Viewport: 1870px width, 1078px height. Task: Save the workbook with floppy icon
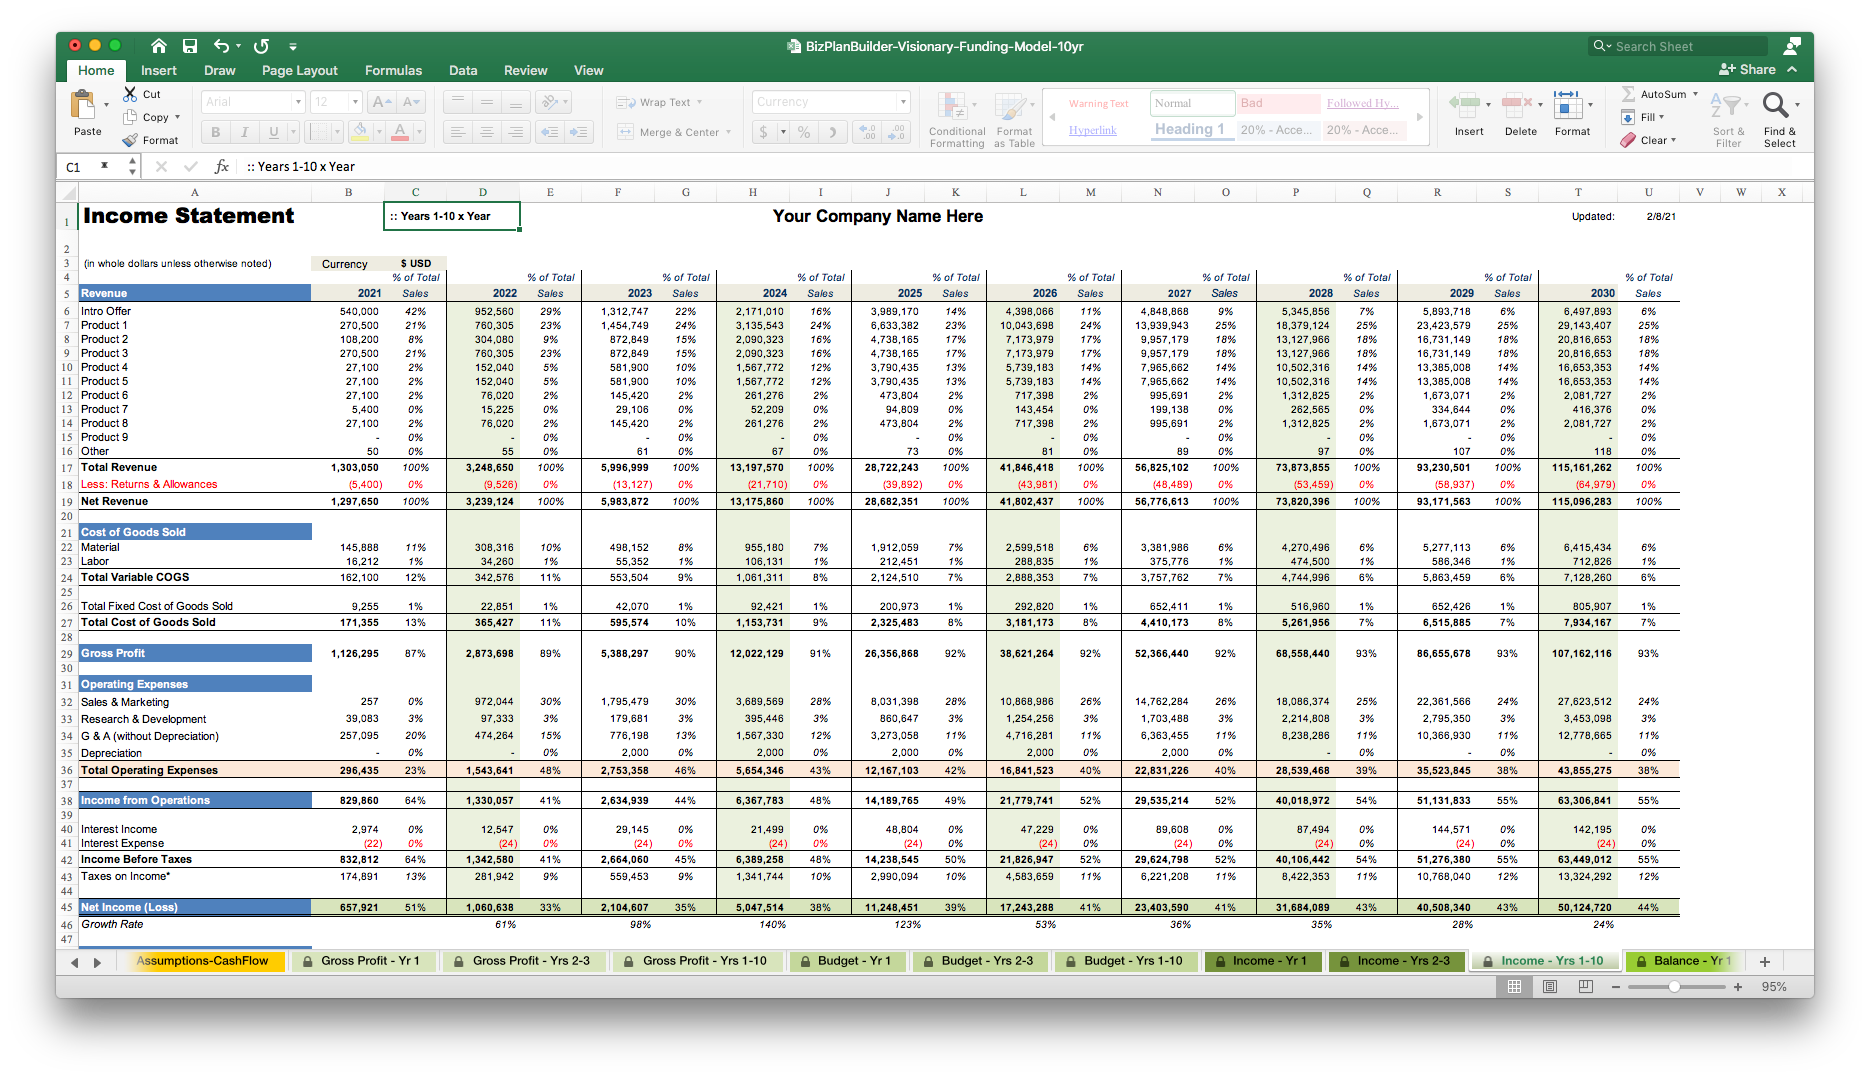(190, 46)
